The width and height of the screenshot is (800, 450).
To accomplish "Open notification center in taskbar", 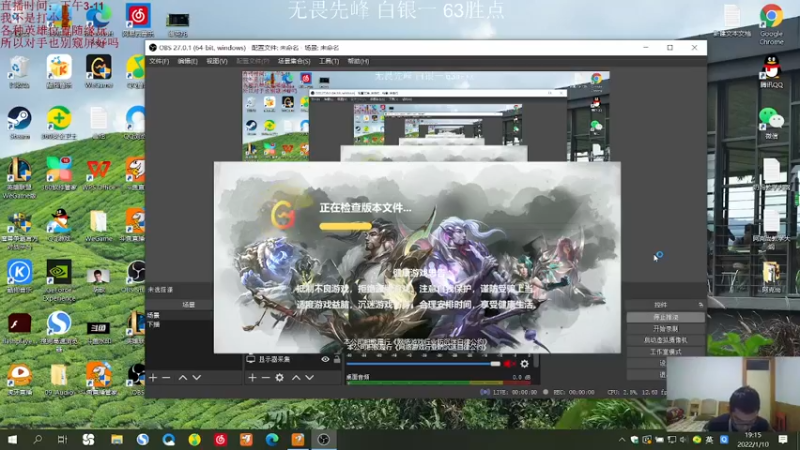I will [783, 439].
